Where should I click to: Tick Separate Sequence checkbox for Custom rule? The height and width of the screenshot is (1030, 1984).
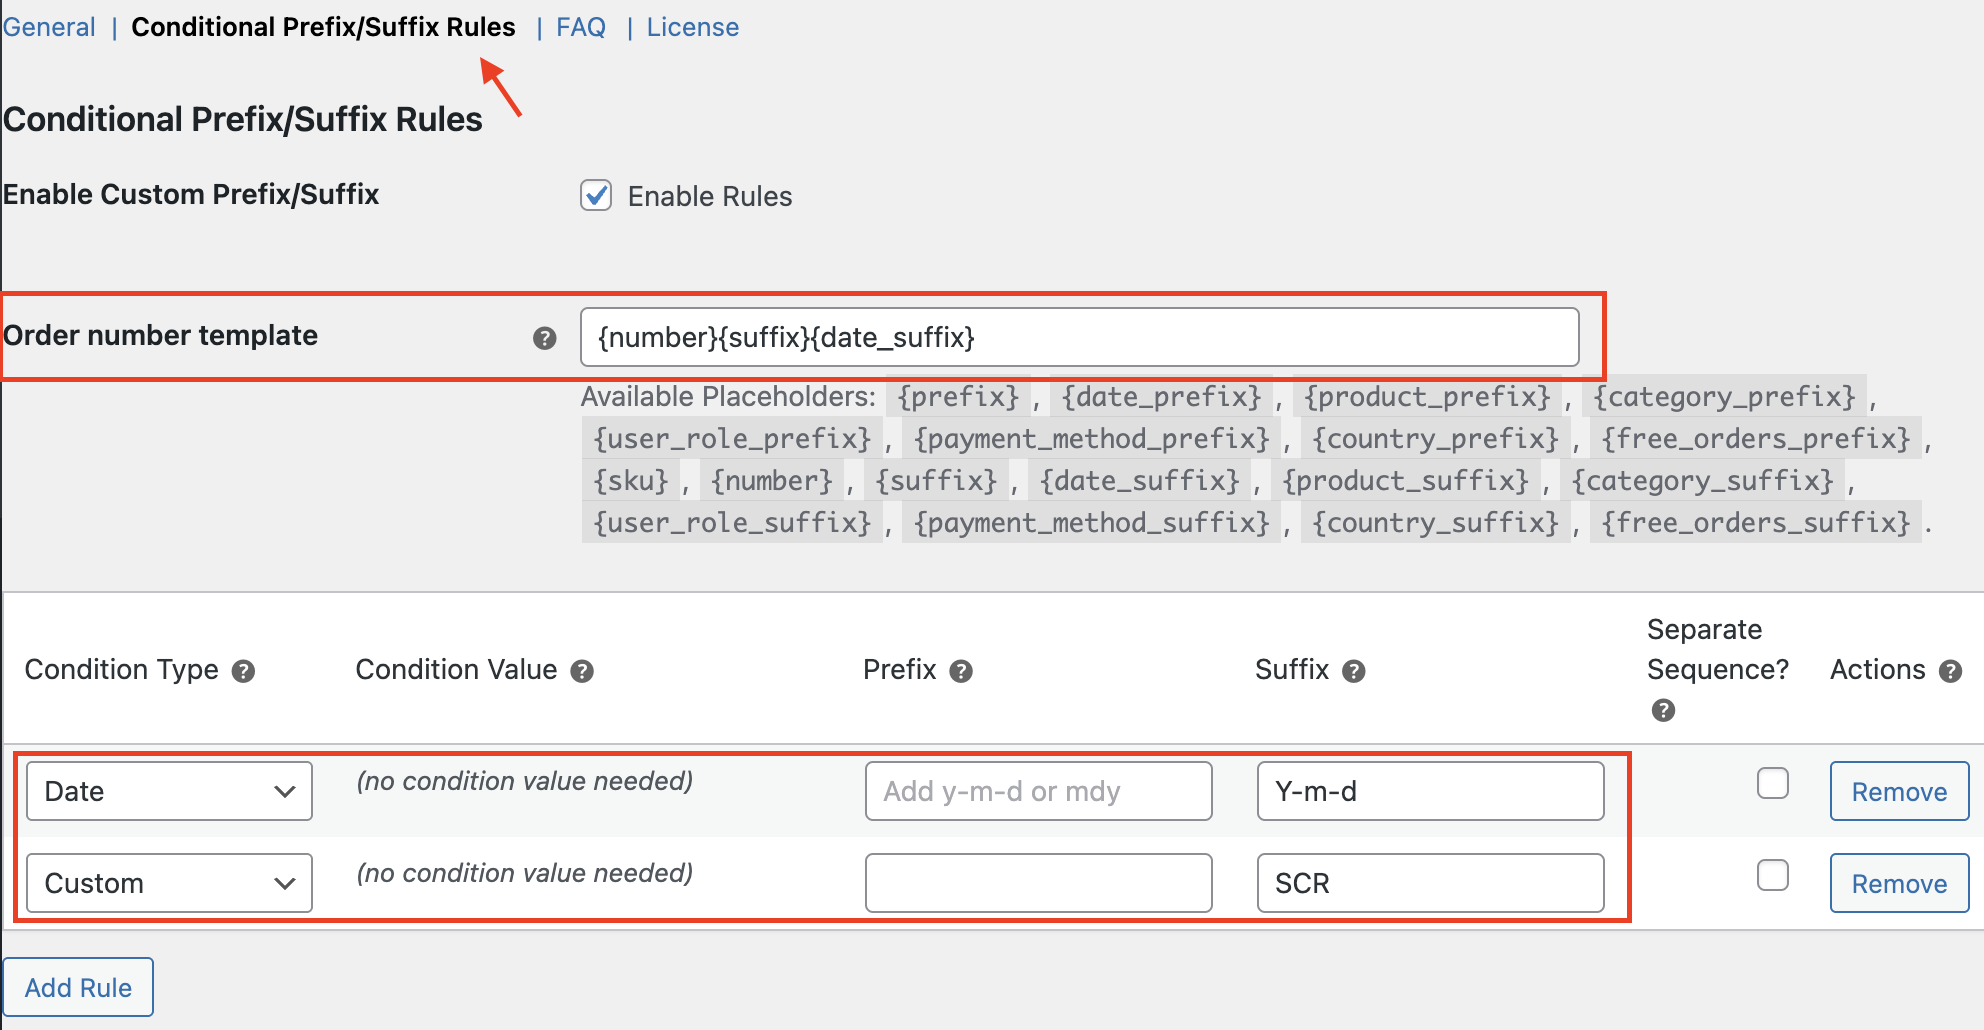coord(1772,875)
